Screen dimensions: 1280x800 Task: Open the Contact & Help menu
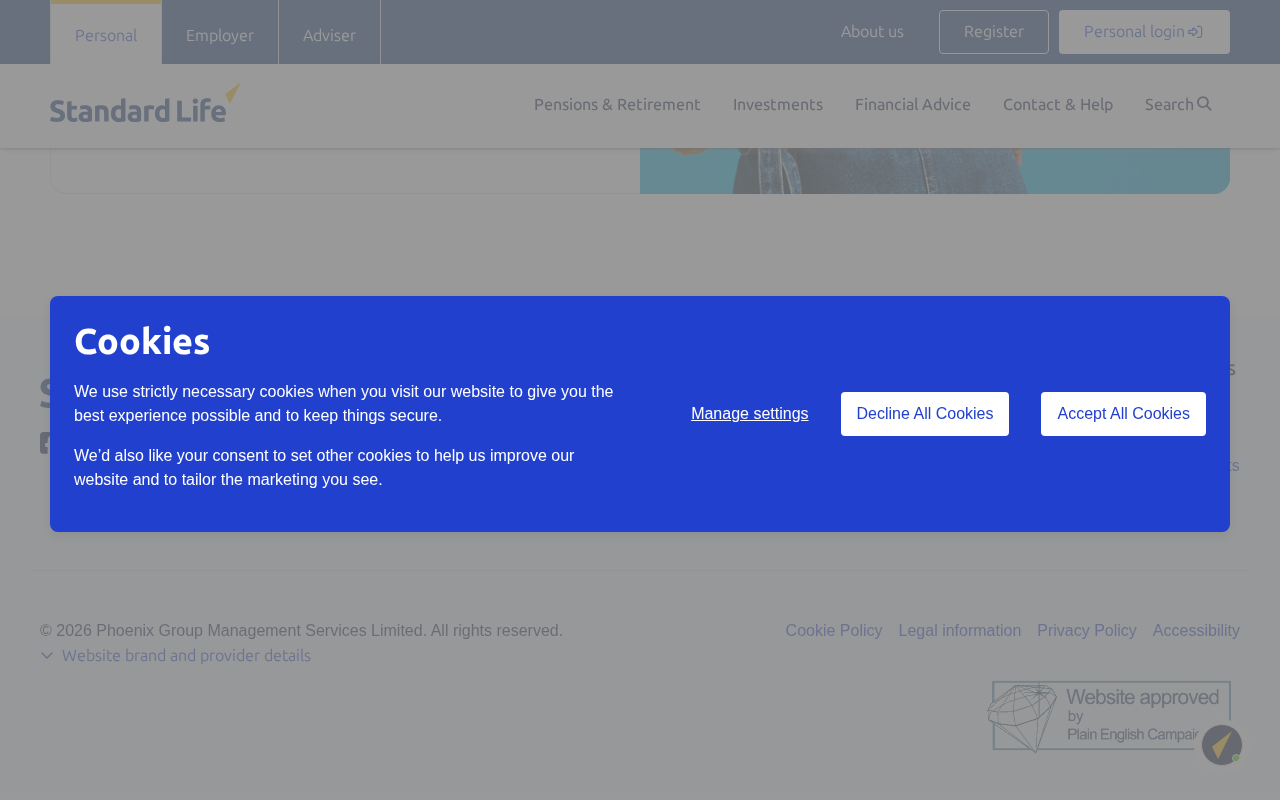(x=1058, y=104)
